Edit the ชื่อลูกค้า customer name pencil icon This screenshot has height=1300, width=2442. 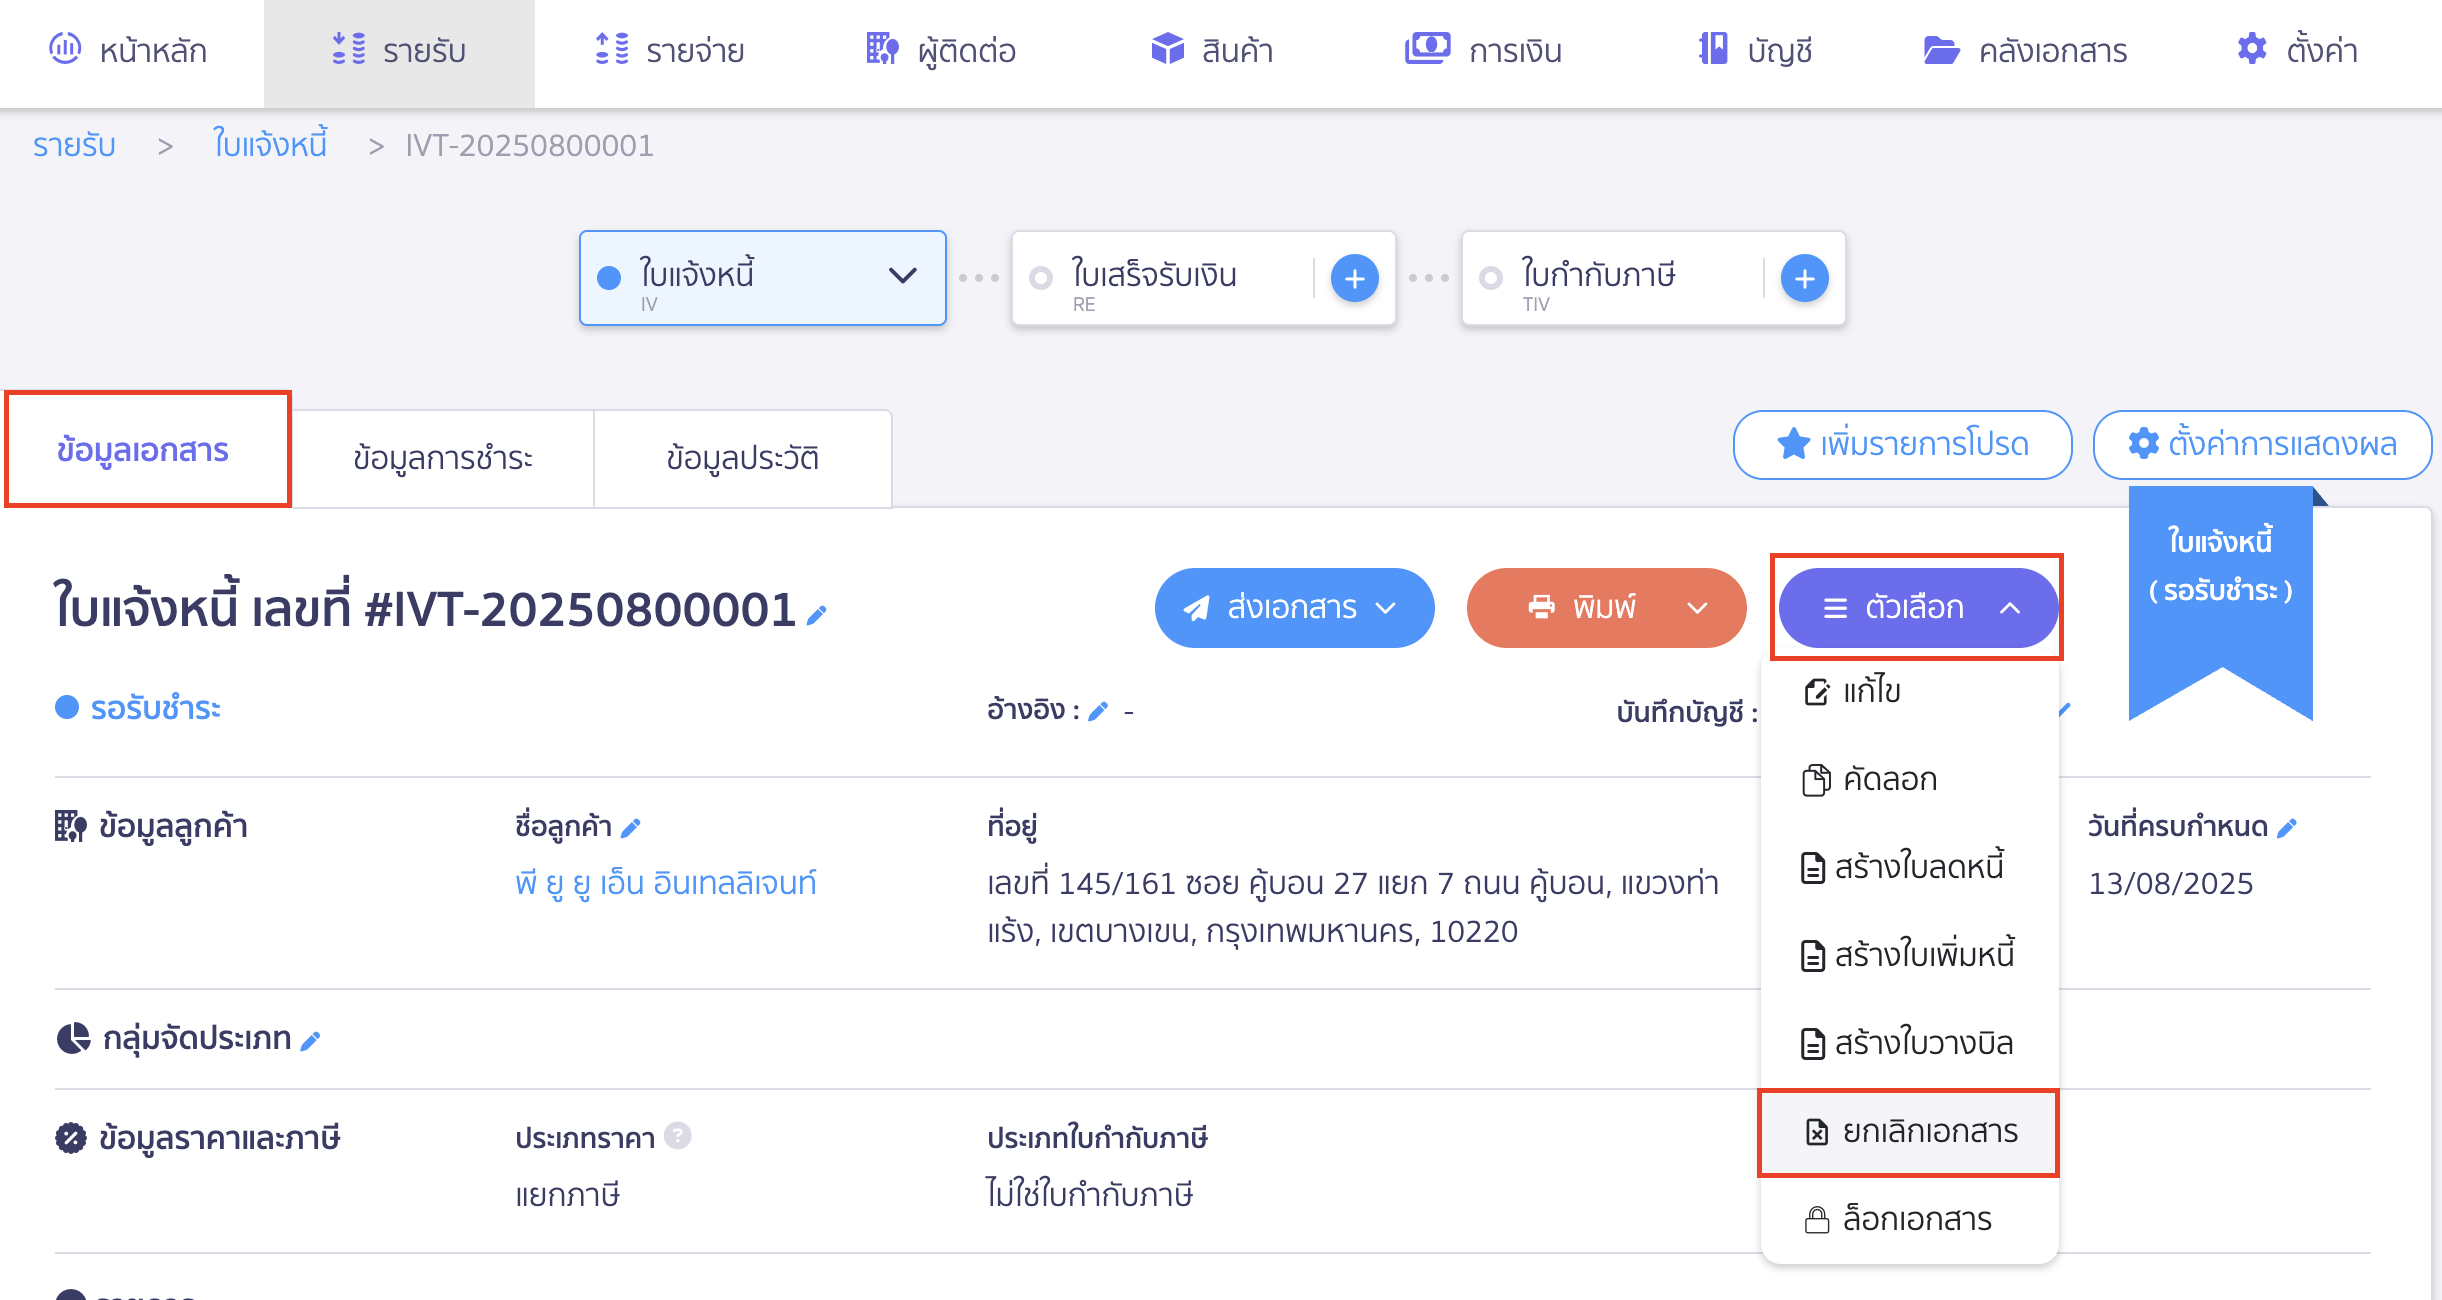(630, 828)
